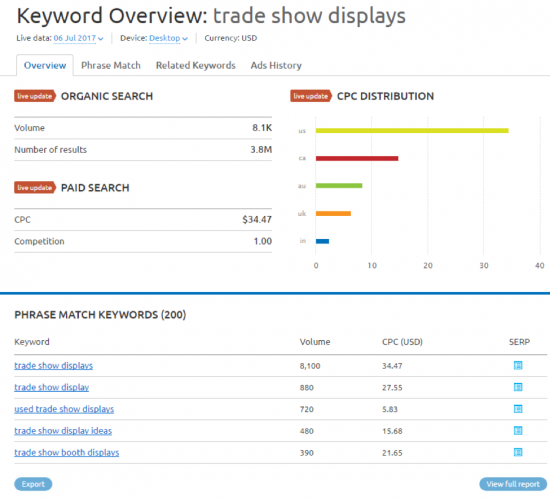
Task: Click the CPC Distribution live update badge
Action: click(x=311, y=96)
